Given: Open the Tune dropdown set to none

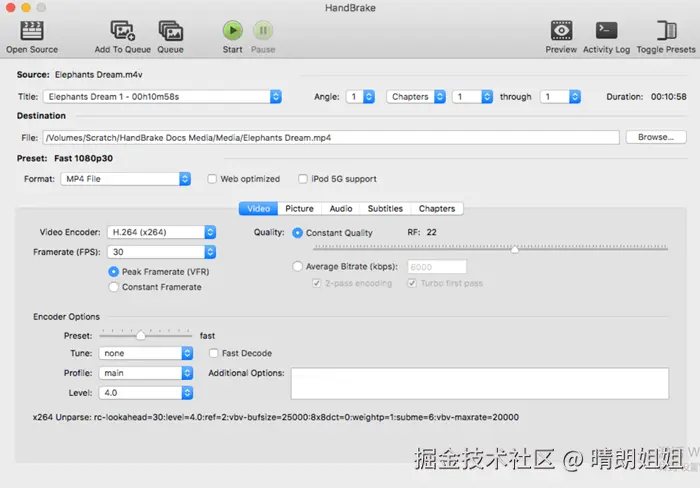Looking at the screenshot, I should point(146,353).
